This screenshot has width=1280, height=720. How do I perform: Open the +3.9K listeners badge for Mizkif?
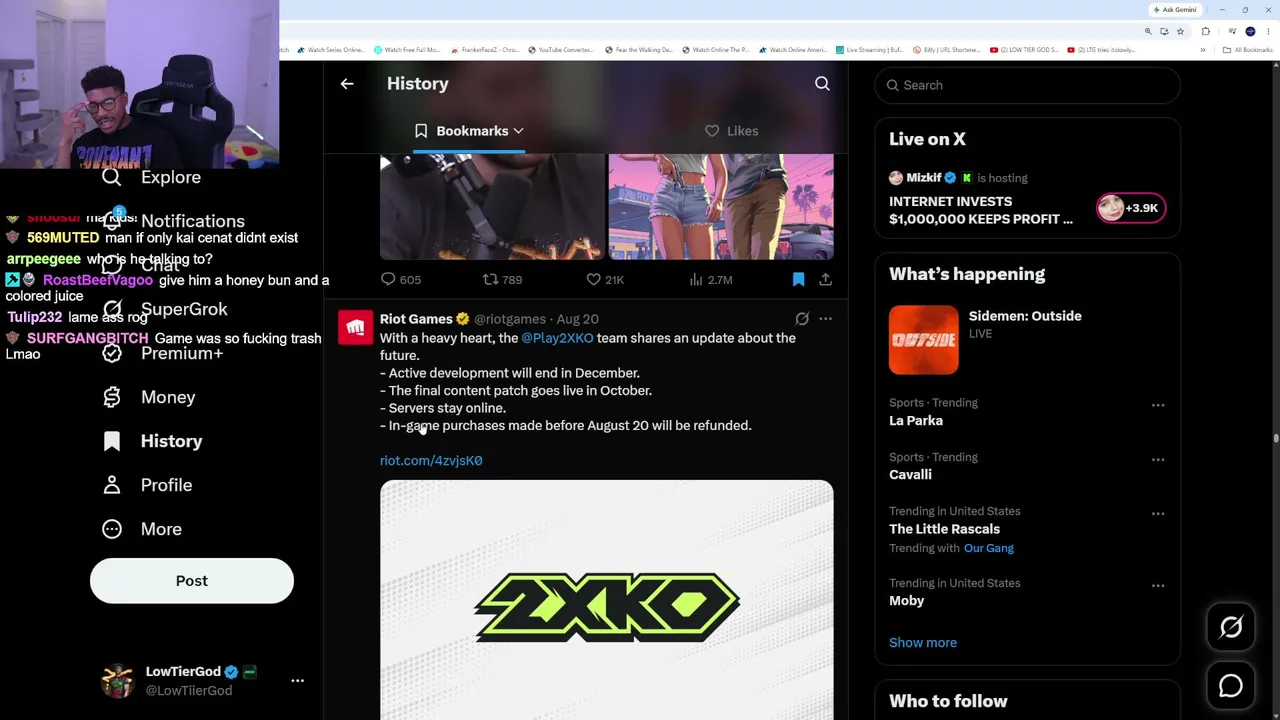1131,208
